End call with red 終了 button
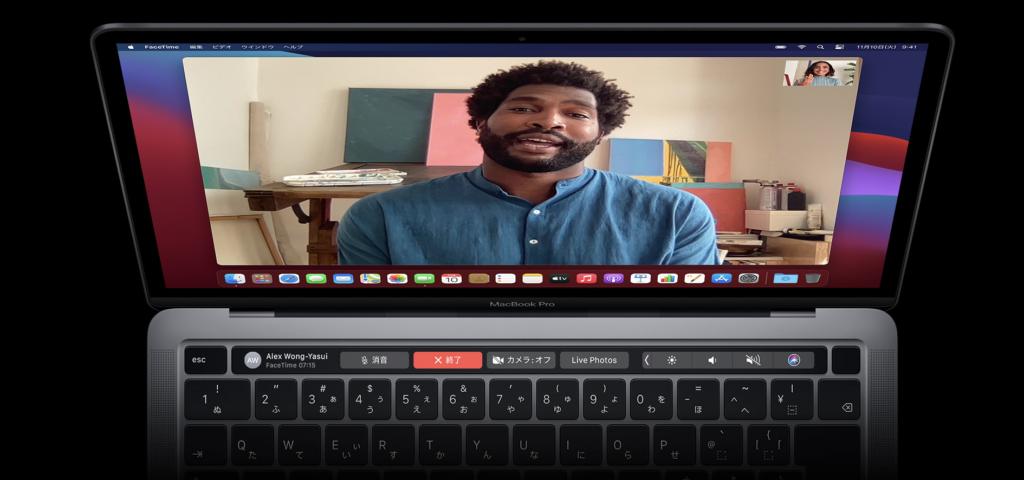 [447, 360]
